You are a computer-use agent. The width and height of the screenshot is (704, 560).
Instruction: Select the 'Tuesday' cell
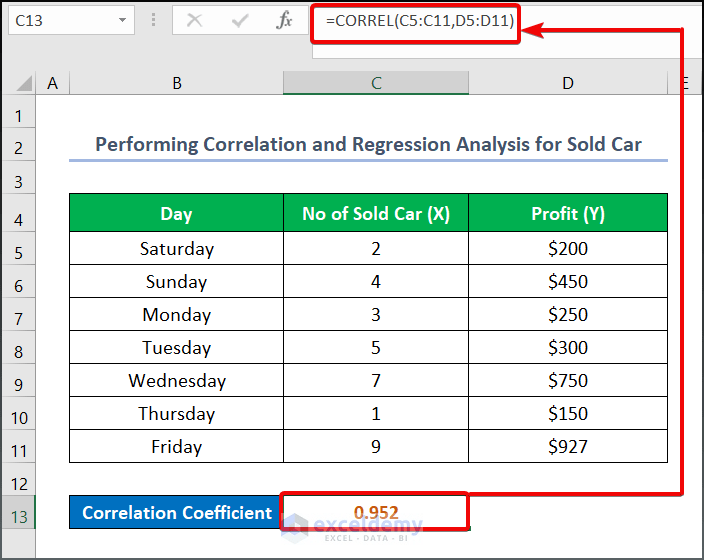click(176, 348)
